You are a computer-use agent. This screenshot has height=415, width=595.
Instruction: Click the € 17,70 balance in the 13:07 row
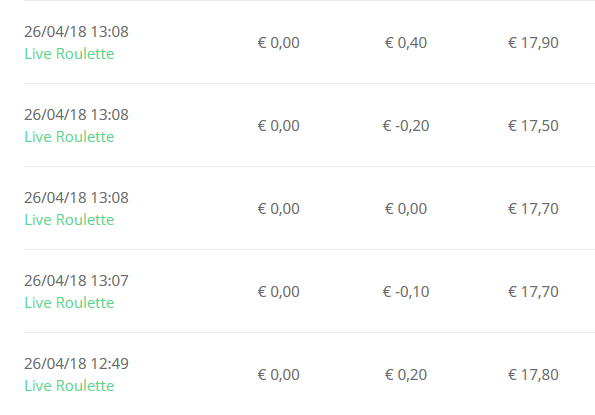pyautogui.click(x=533, y=292)
